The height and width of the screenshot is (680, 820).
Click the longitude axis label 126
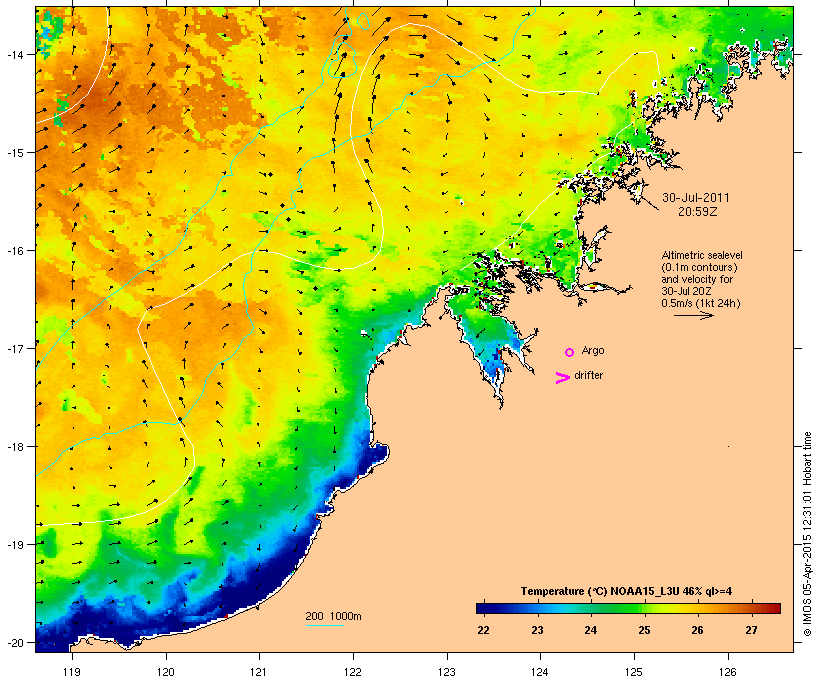click(x=727, y=672)
